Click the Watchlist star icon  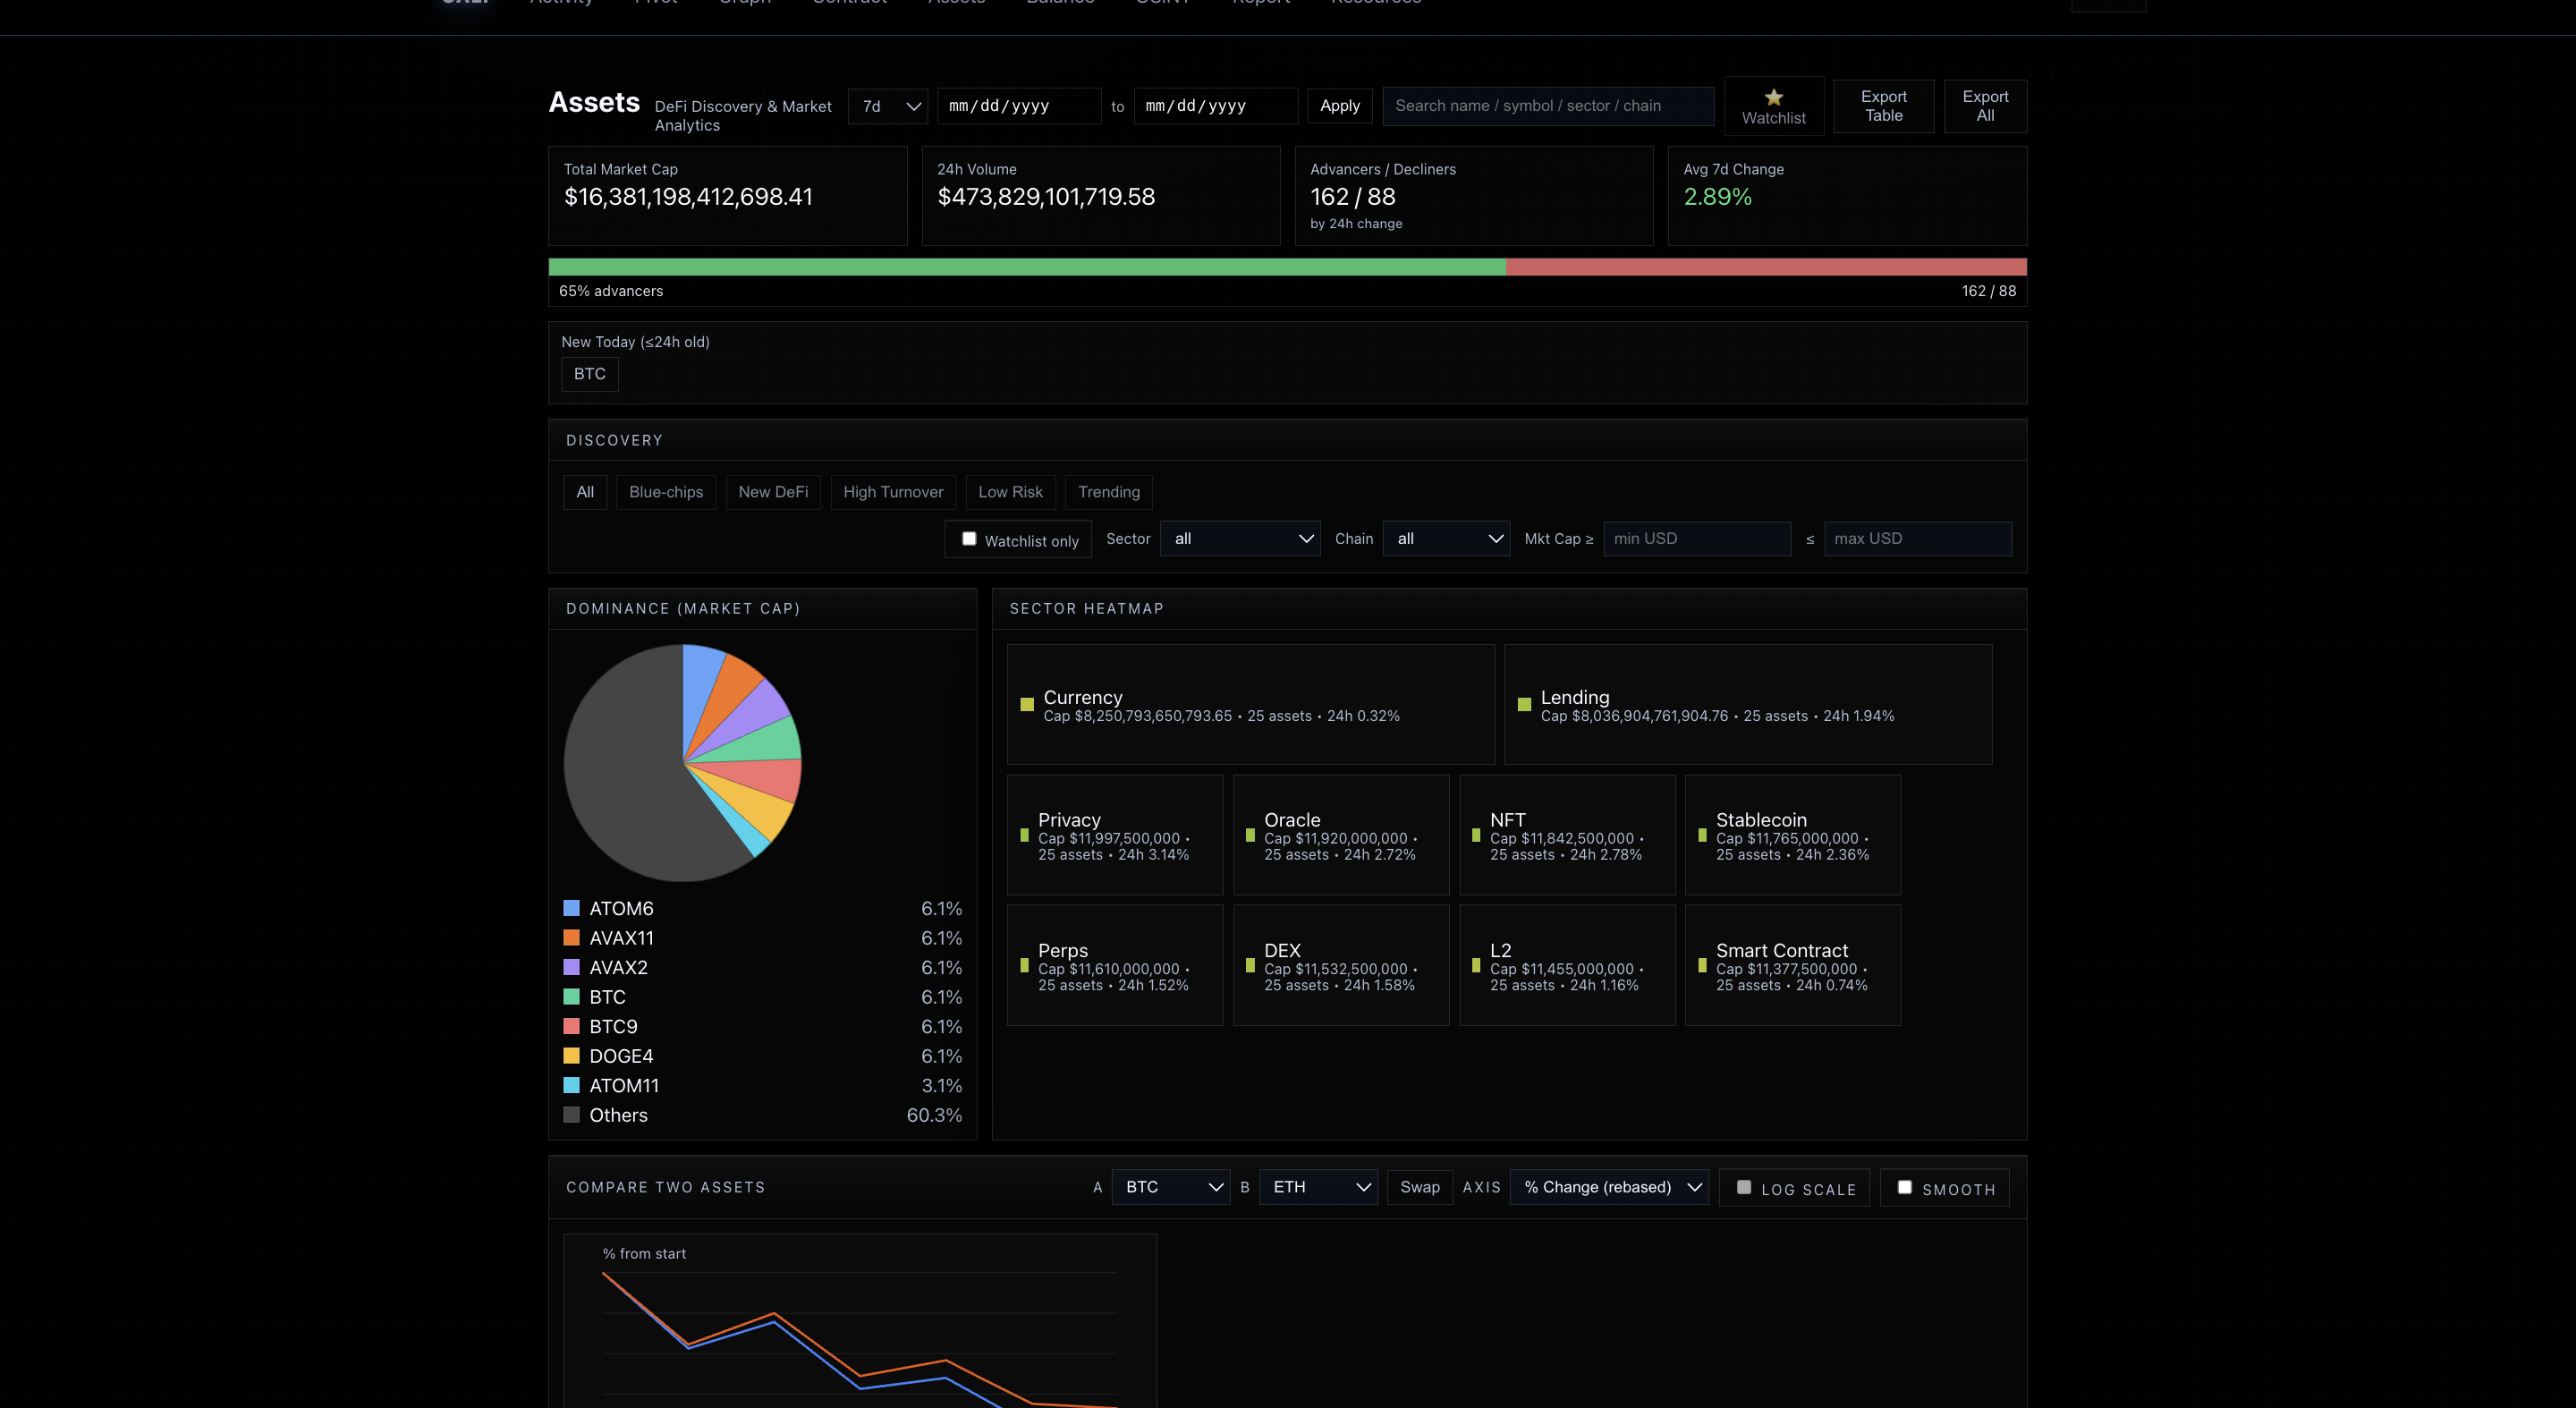(1773, 97)
